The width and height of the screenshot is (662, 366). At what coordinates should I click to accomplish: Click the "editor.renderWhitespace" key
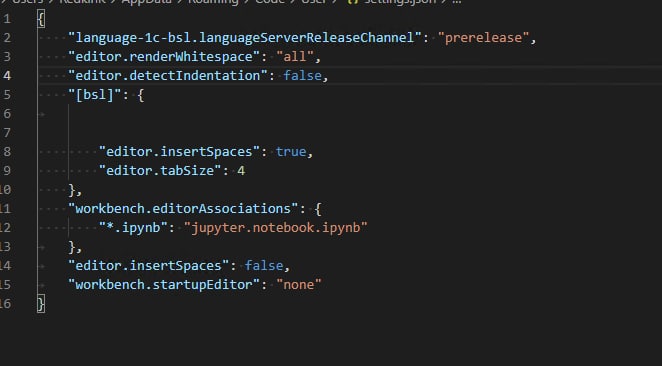tap(164, 57)
